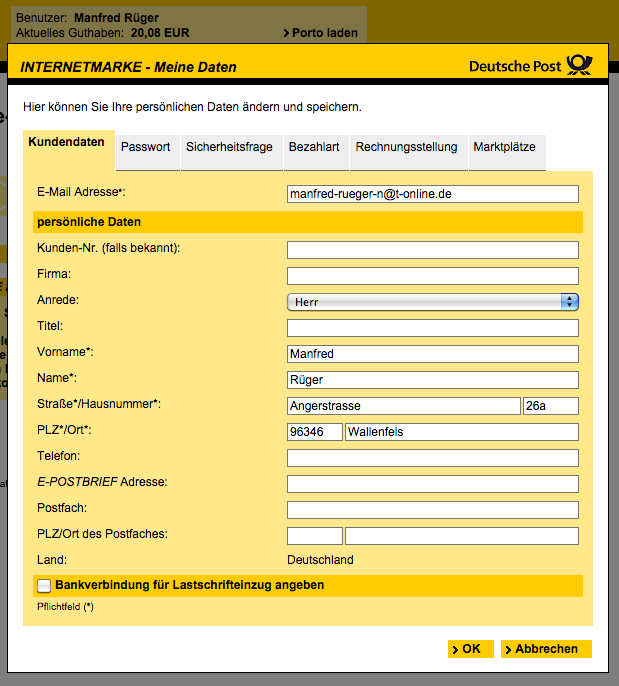Open the Sicherheitsfrage tab

click(x=229, y=147)
